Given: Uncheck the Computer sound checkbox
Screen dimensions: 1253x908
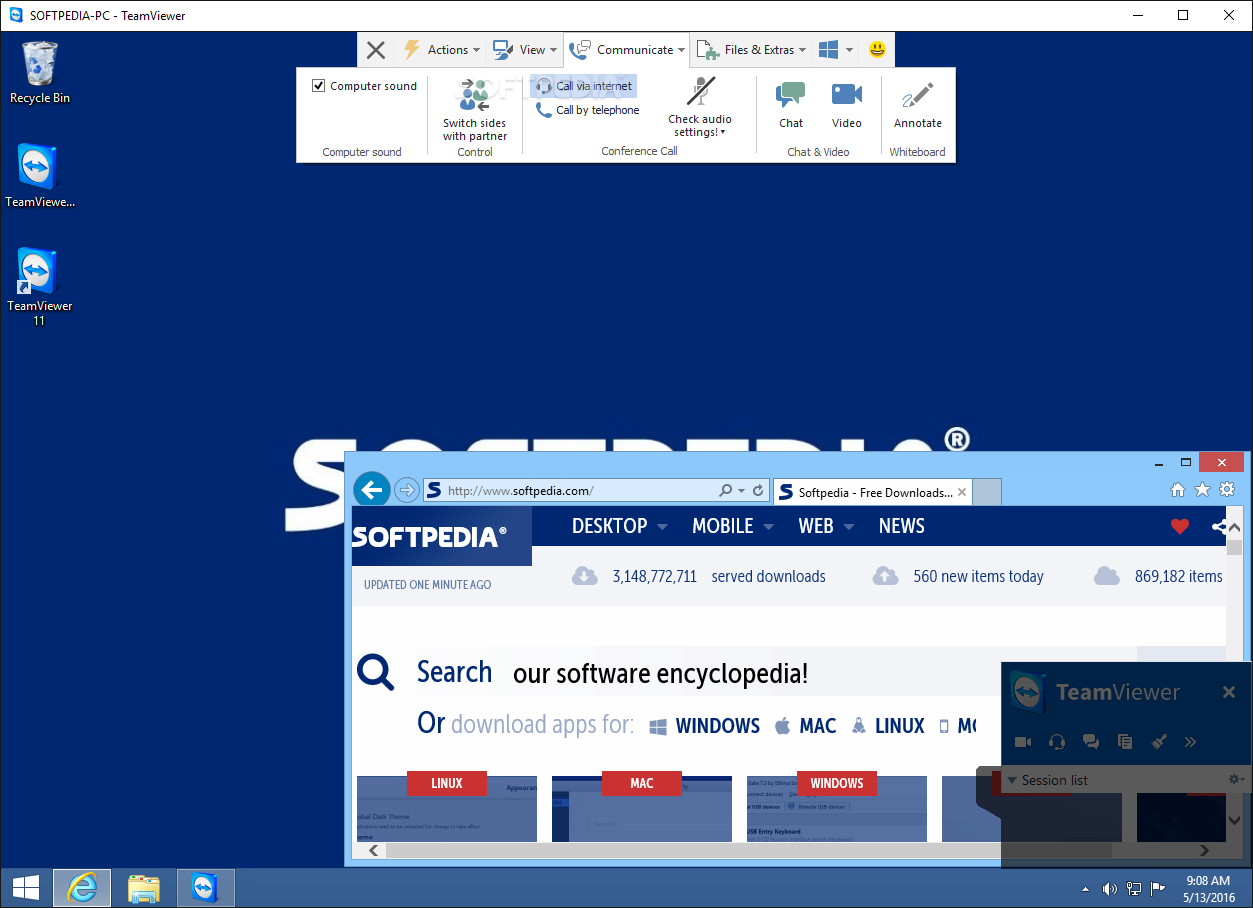Looking at the screenshot, I should click(x=319, y=86).
